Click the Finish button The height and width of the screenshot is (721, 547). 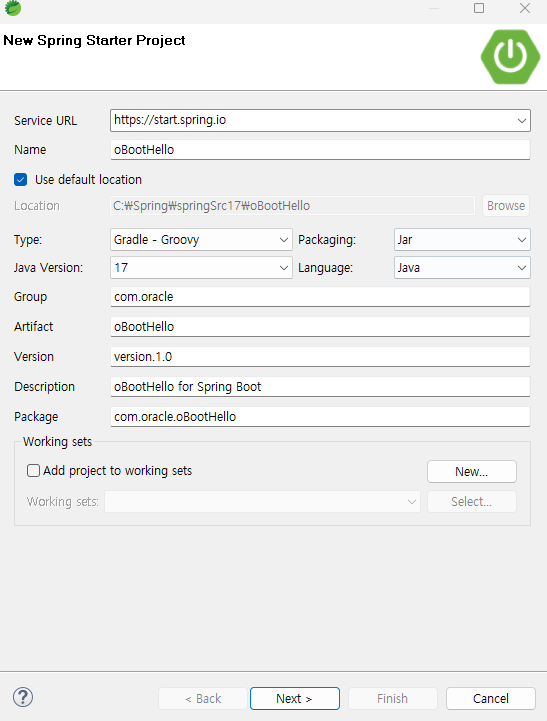(393, 698)
